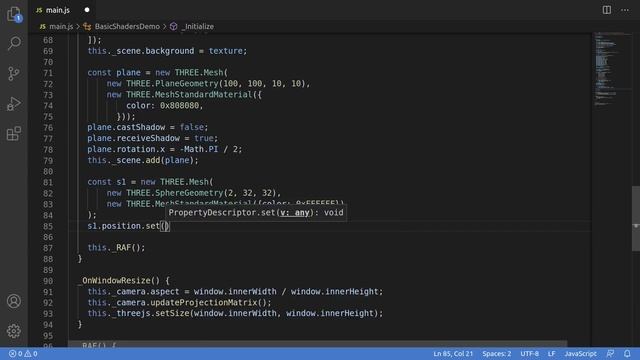Screen dimensions: 640x360
Task: Place cursor on 'this._RAF();' line
Action: click(x=116, y=248)
